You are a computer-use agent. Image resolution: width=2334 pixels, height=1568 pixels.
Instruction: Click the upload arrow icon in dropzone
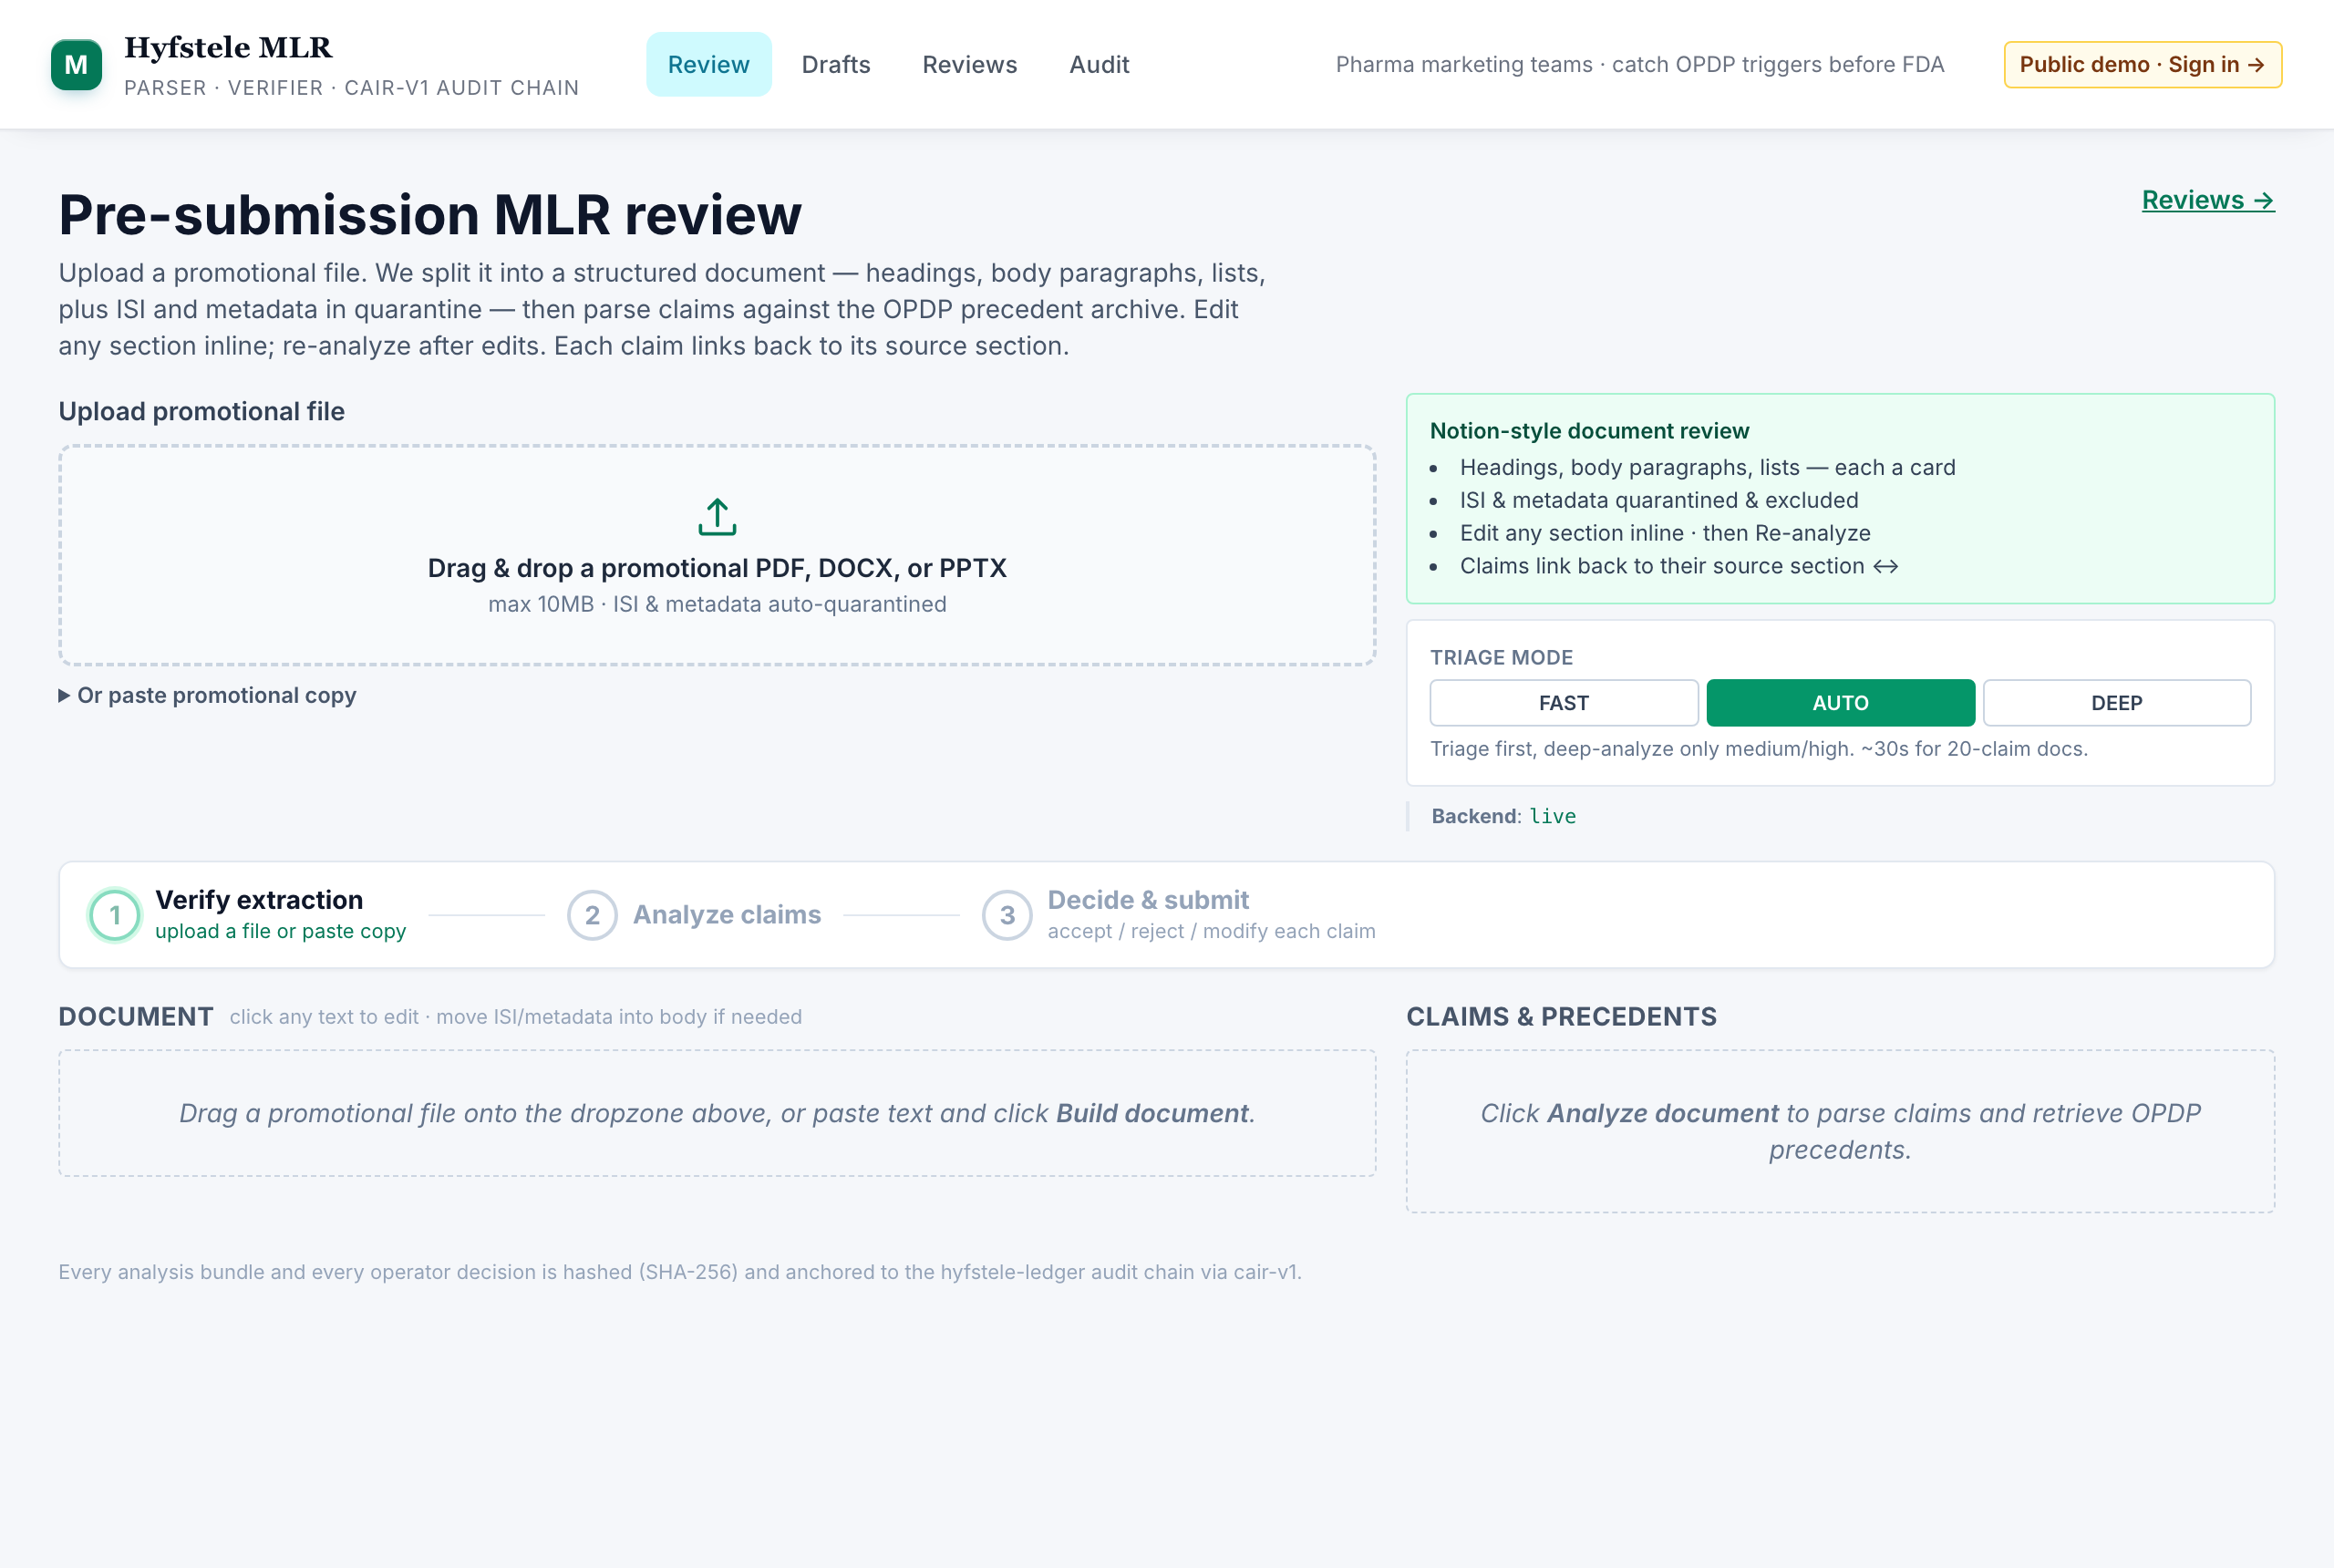point(717,517)
